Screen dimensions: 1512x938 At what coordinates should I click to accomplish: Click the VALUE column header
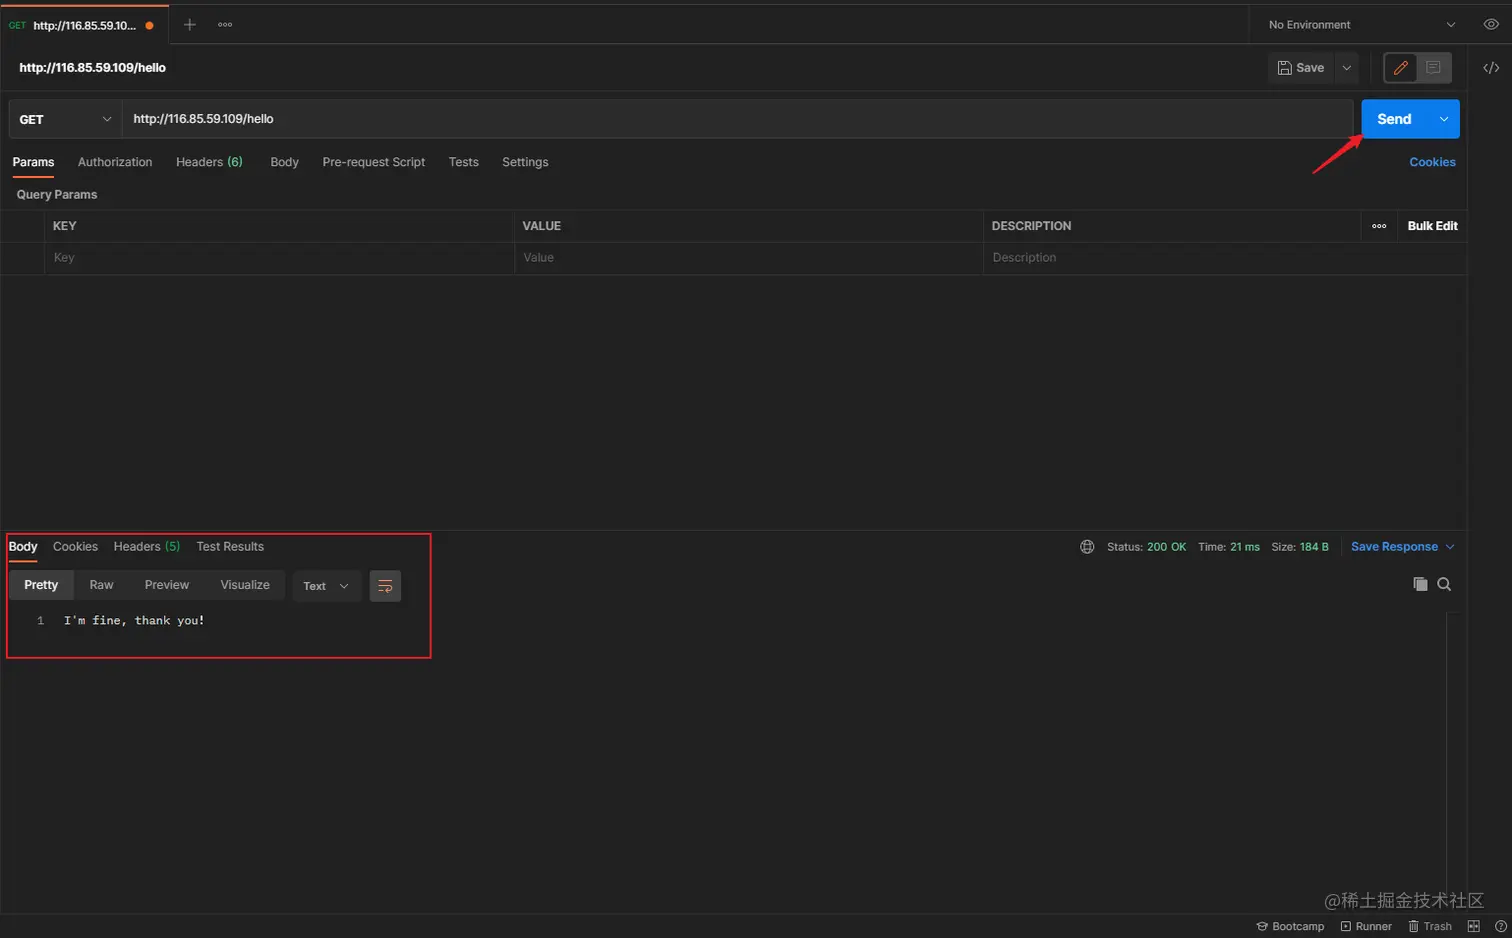(x=542, y=226)
